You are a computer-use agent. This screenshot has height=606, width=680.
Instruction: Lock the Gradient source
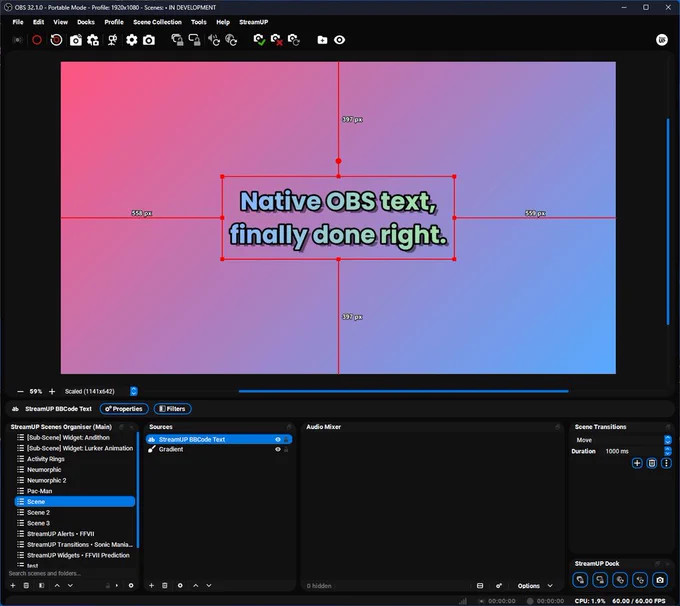tap(286, 449)
